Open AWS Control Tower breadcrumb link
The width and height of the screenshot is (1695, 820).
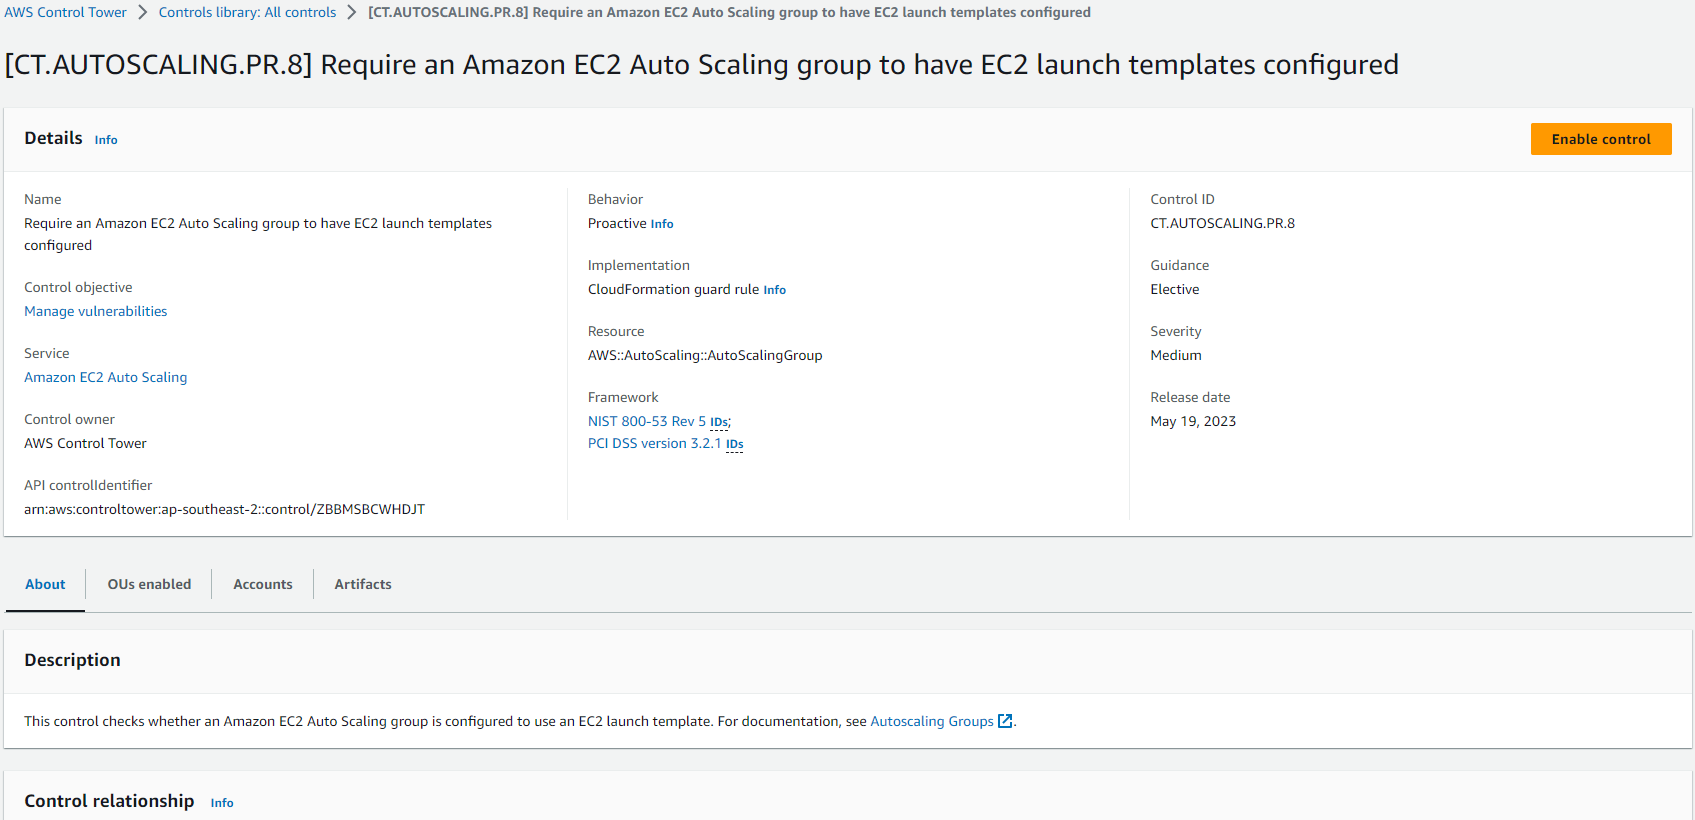(x=66, y=12)
